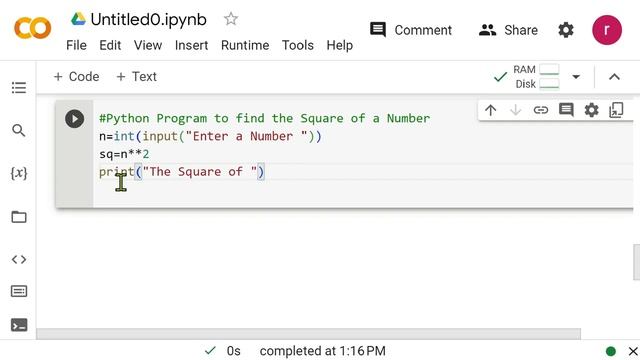Click the Google Drive icon beside the notebook title
640x360 pixels.
(x=78, y=19)
